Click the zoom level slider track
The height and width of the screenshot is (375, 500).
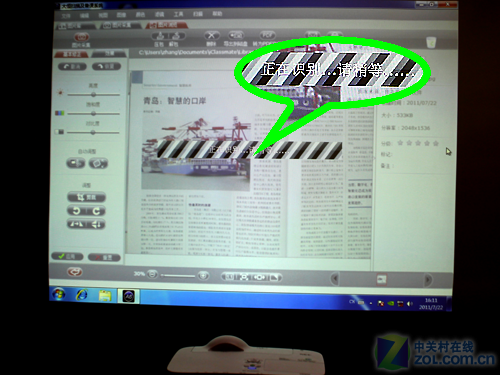pos(178,276)
